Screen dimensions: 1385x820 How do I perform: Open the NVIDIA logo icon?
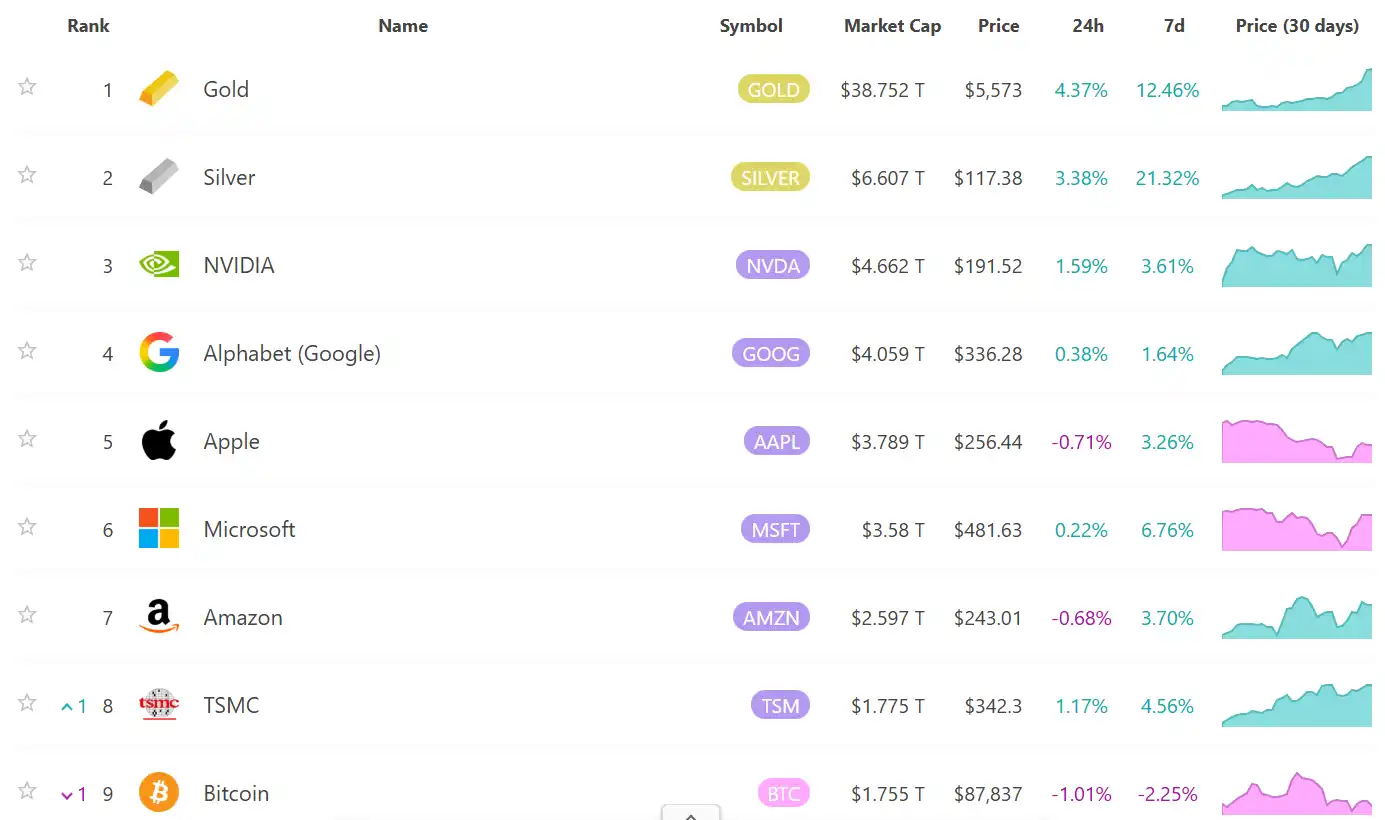click(x=159, y=265)
